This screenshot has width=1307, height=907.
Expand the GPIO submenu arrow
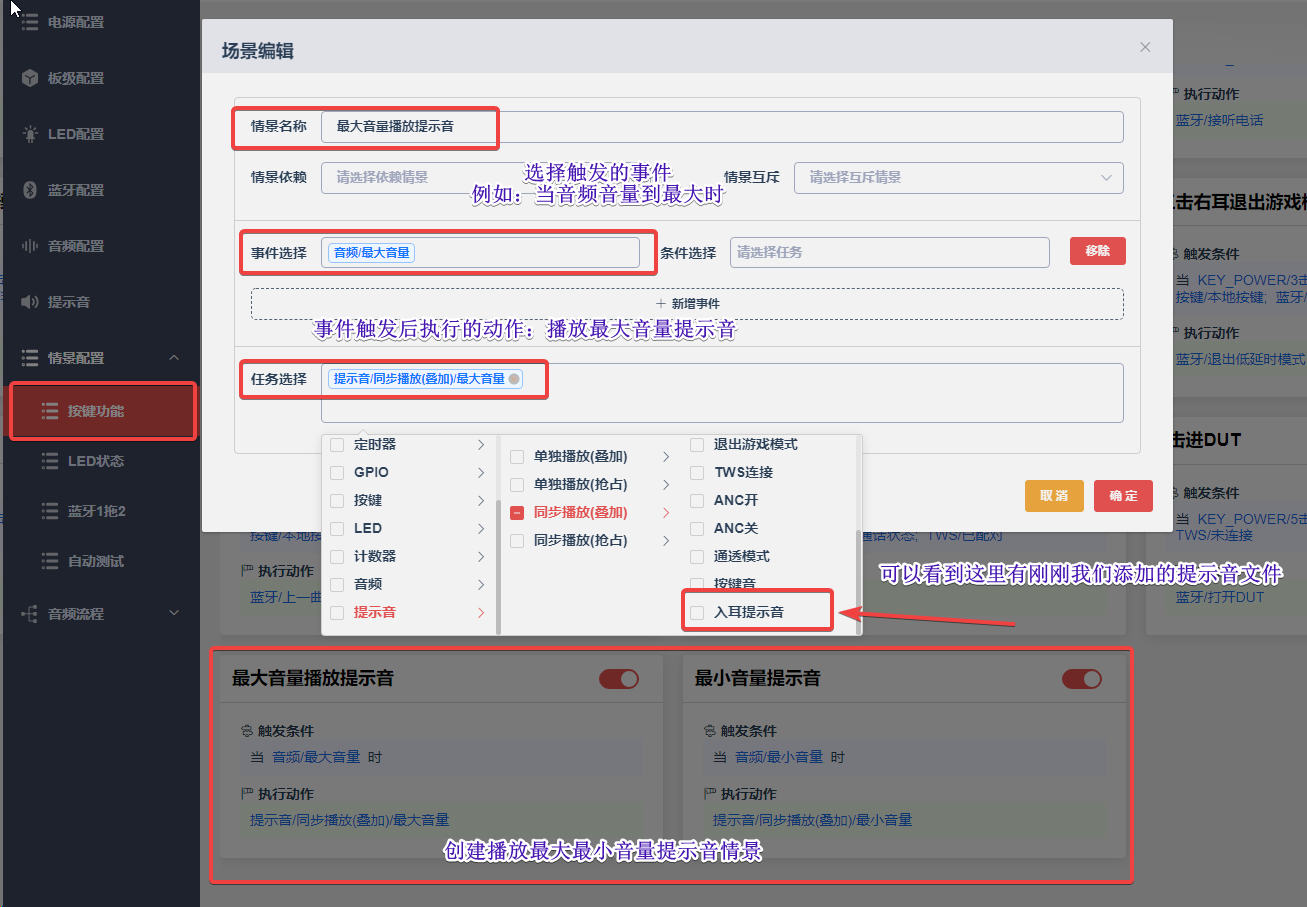(x=481, y=472)
